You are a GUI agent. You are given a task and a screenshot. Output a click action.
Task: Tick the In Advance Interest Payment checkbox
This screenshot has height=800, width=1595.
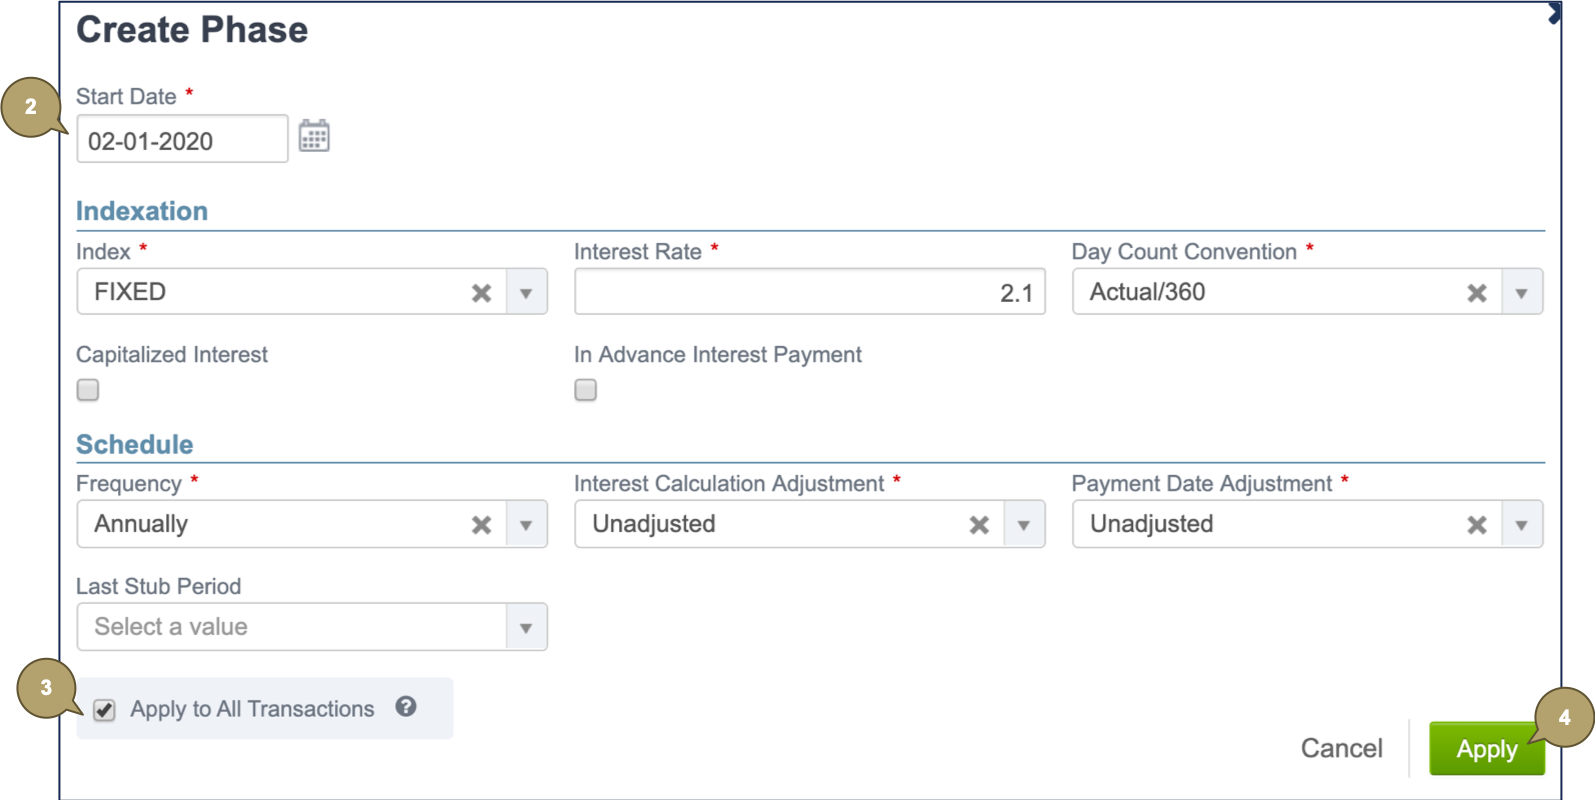(586, 390)
